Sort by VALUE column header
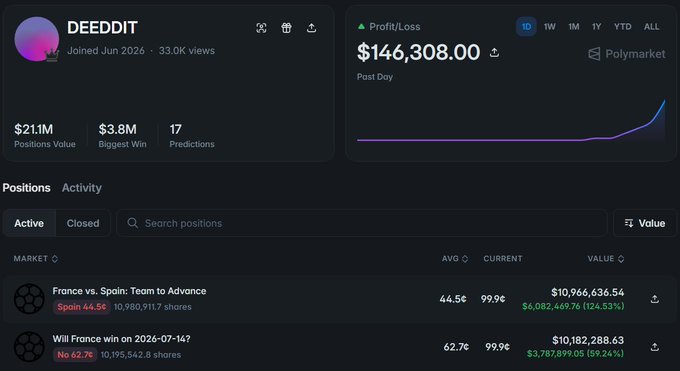This screenshot has width=680, height=371. click(x=606, y=259)
